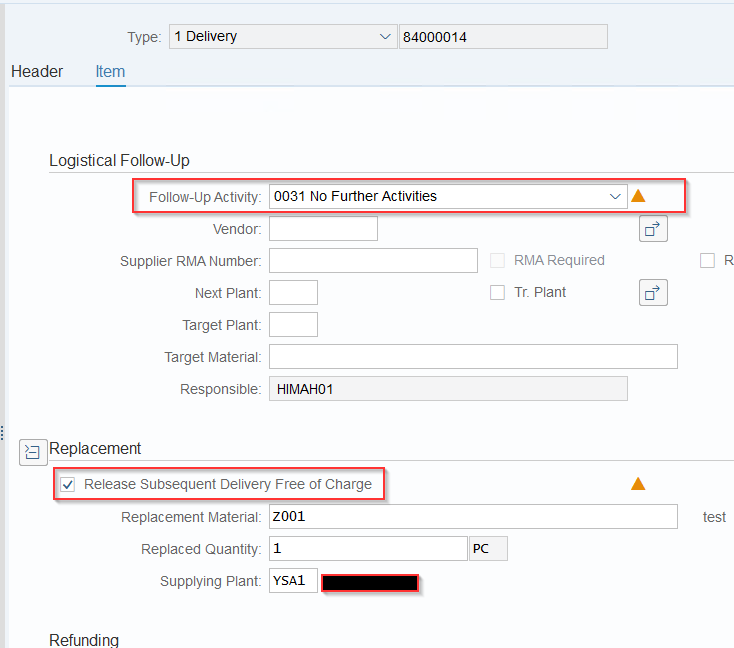This screenshot has width=734, height=648.
Task: Open the Follow-Up Activity 0031 combo box
Action: tap(448, 196)
